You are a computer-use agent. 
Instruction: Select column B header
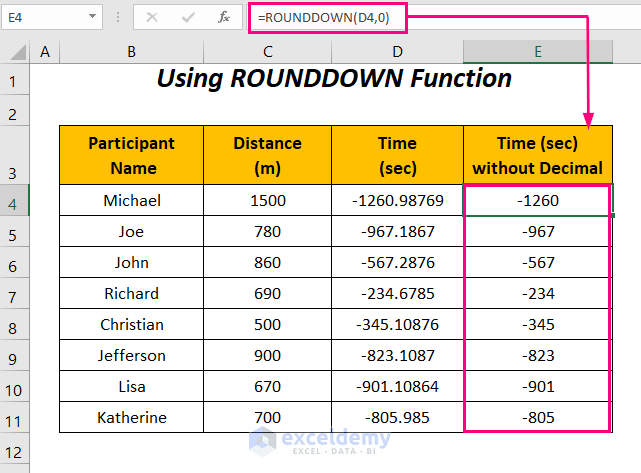[x=131, y=52]
